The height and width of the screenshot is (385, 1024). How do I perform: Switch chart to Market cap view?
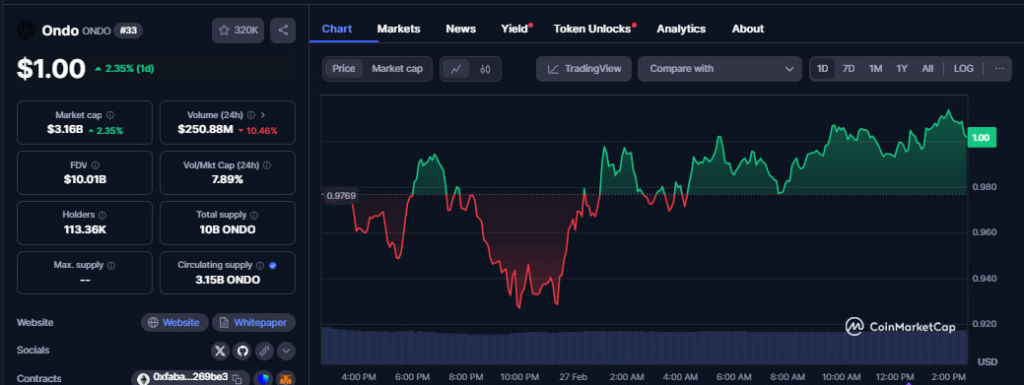[397, 69]
